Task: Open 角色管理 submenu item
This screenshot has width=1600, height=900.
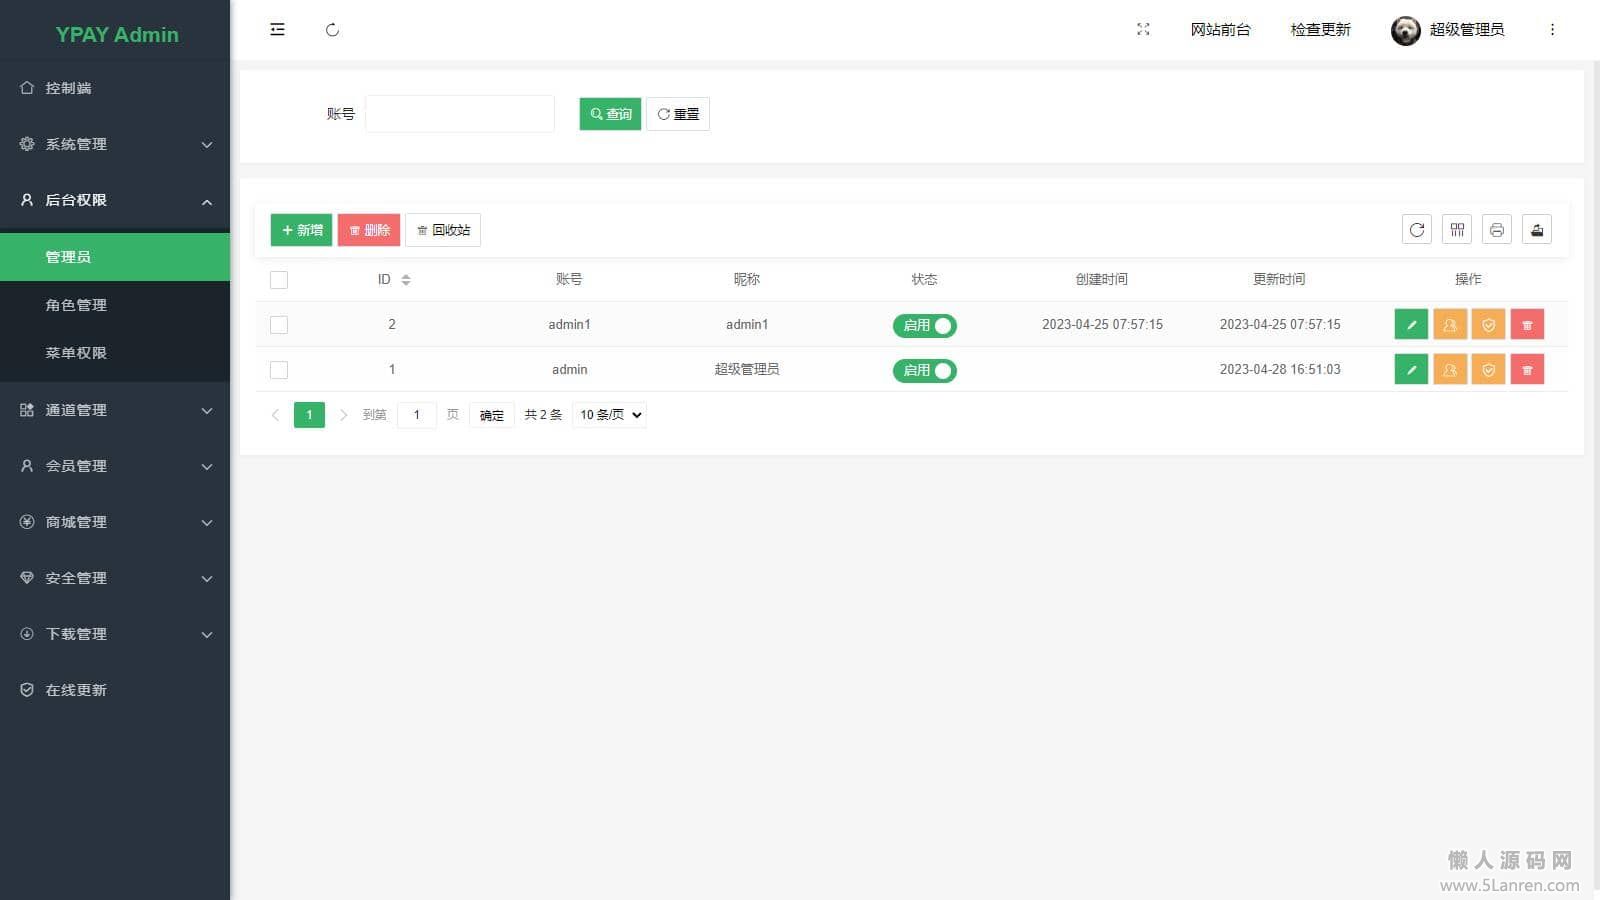Action: point(115,305)
